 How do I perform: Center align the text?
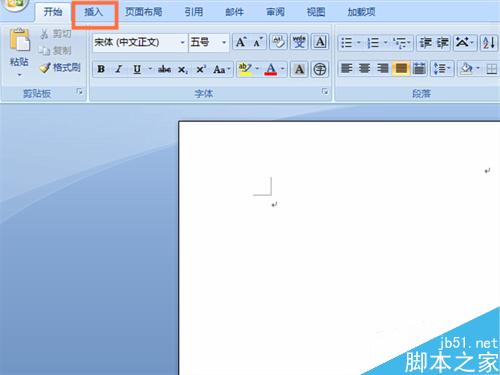point(364,69)
